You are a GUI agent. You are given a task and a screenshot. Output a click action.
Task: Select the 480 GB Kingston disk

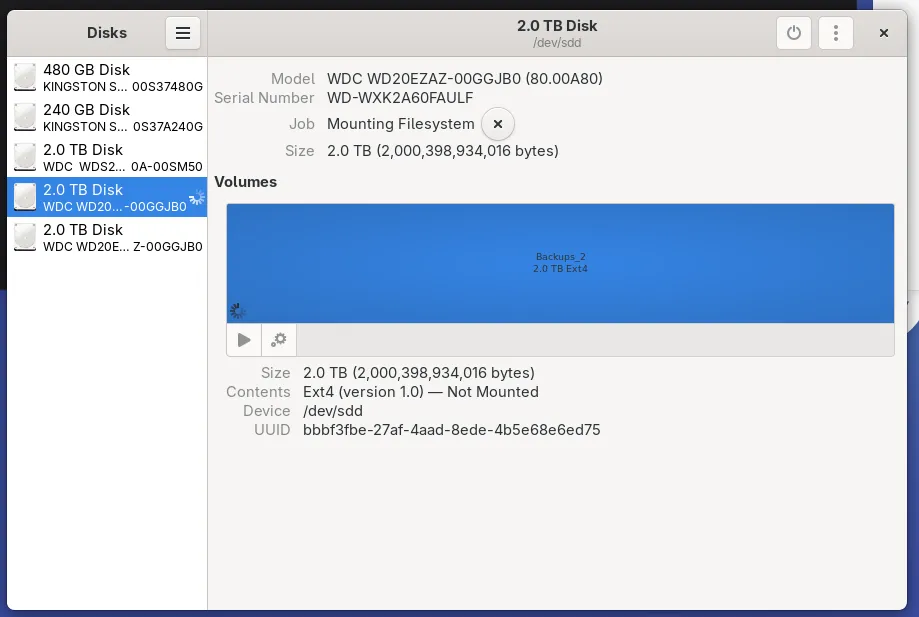pos(107,77)
